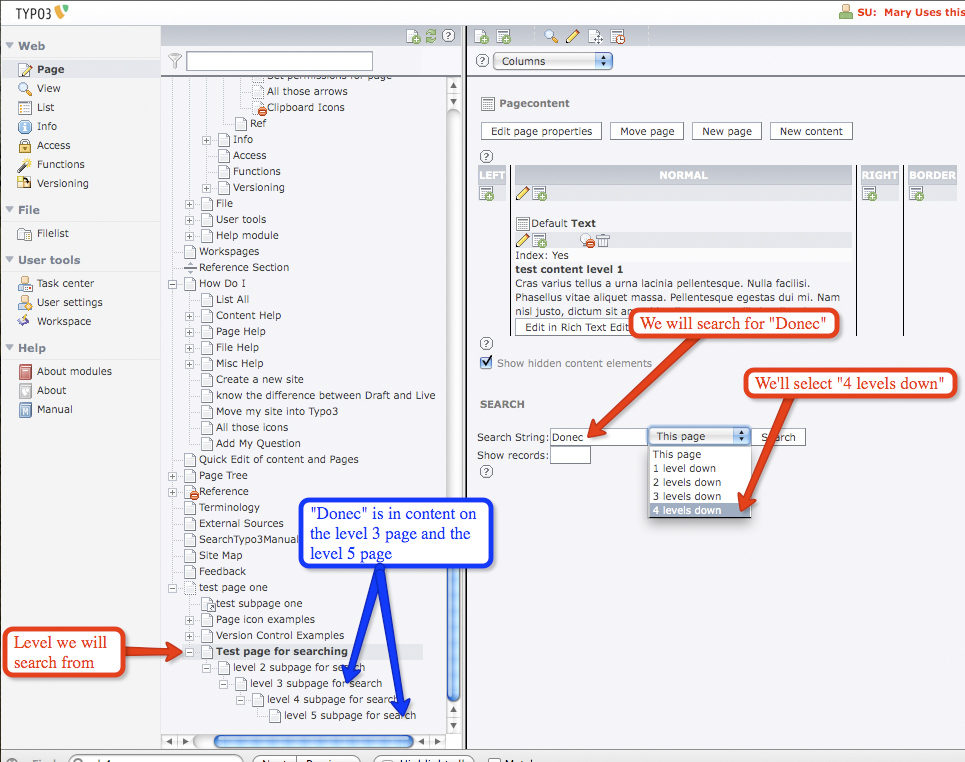This screenshot has width=965, height=762.
Task: Delete Default Text element via trash icon
Action: (x=603, y=240)
